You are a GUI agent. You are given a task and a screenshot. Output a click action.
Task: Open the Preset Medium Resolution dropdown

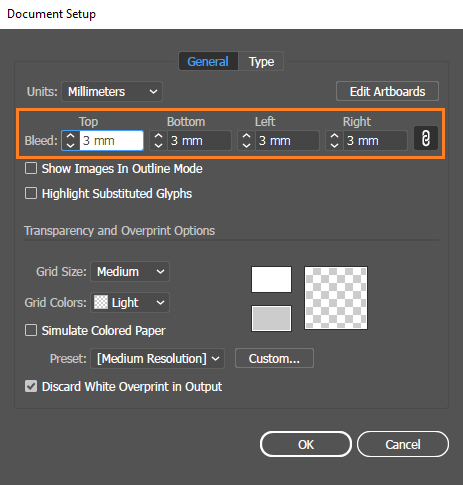pos(157,358)
